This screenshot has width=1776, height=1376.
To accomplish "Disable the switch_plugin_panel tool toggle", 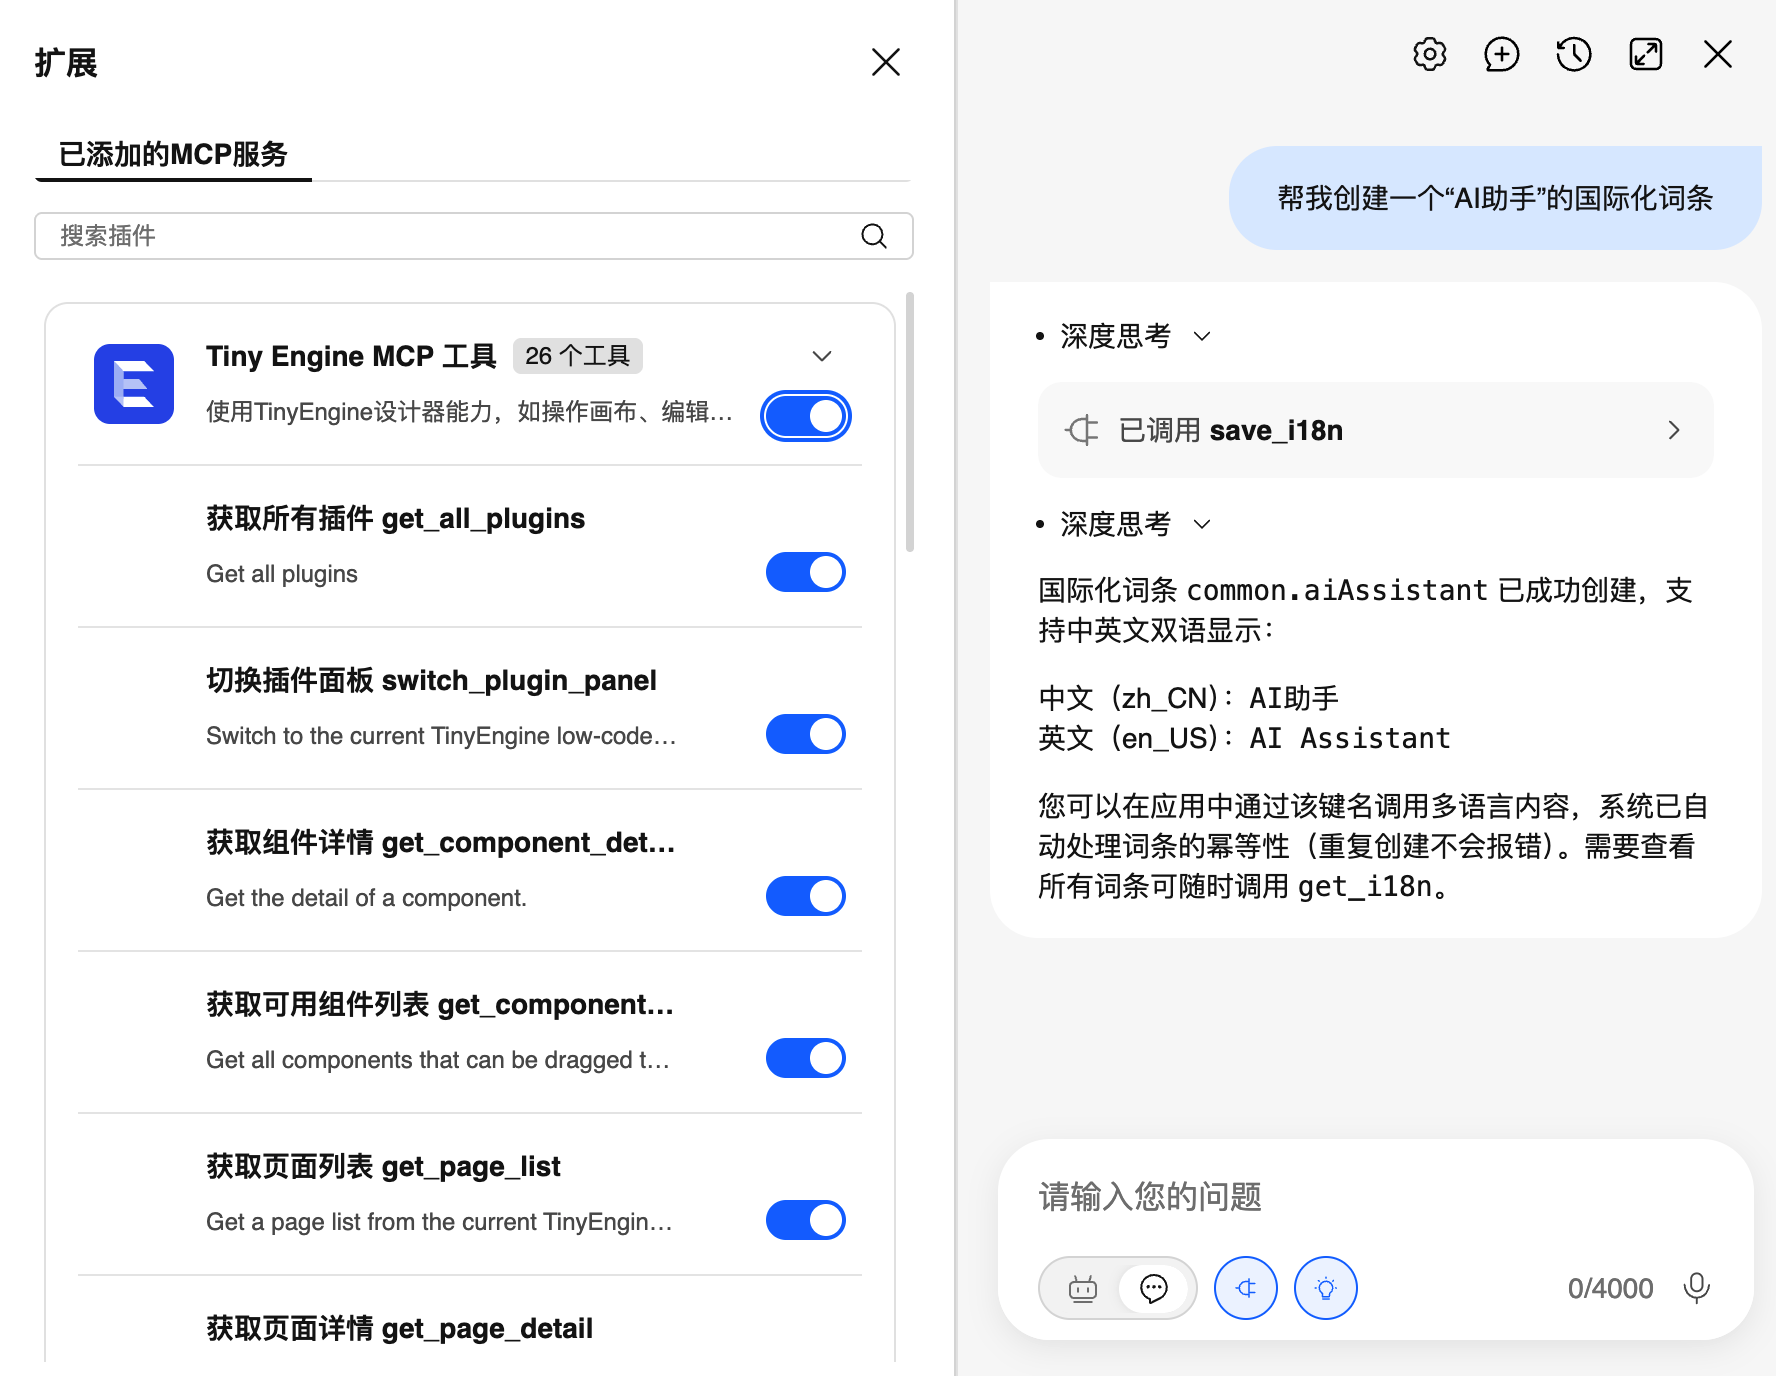I will 805,733.
